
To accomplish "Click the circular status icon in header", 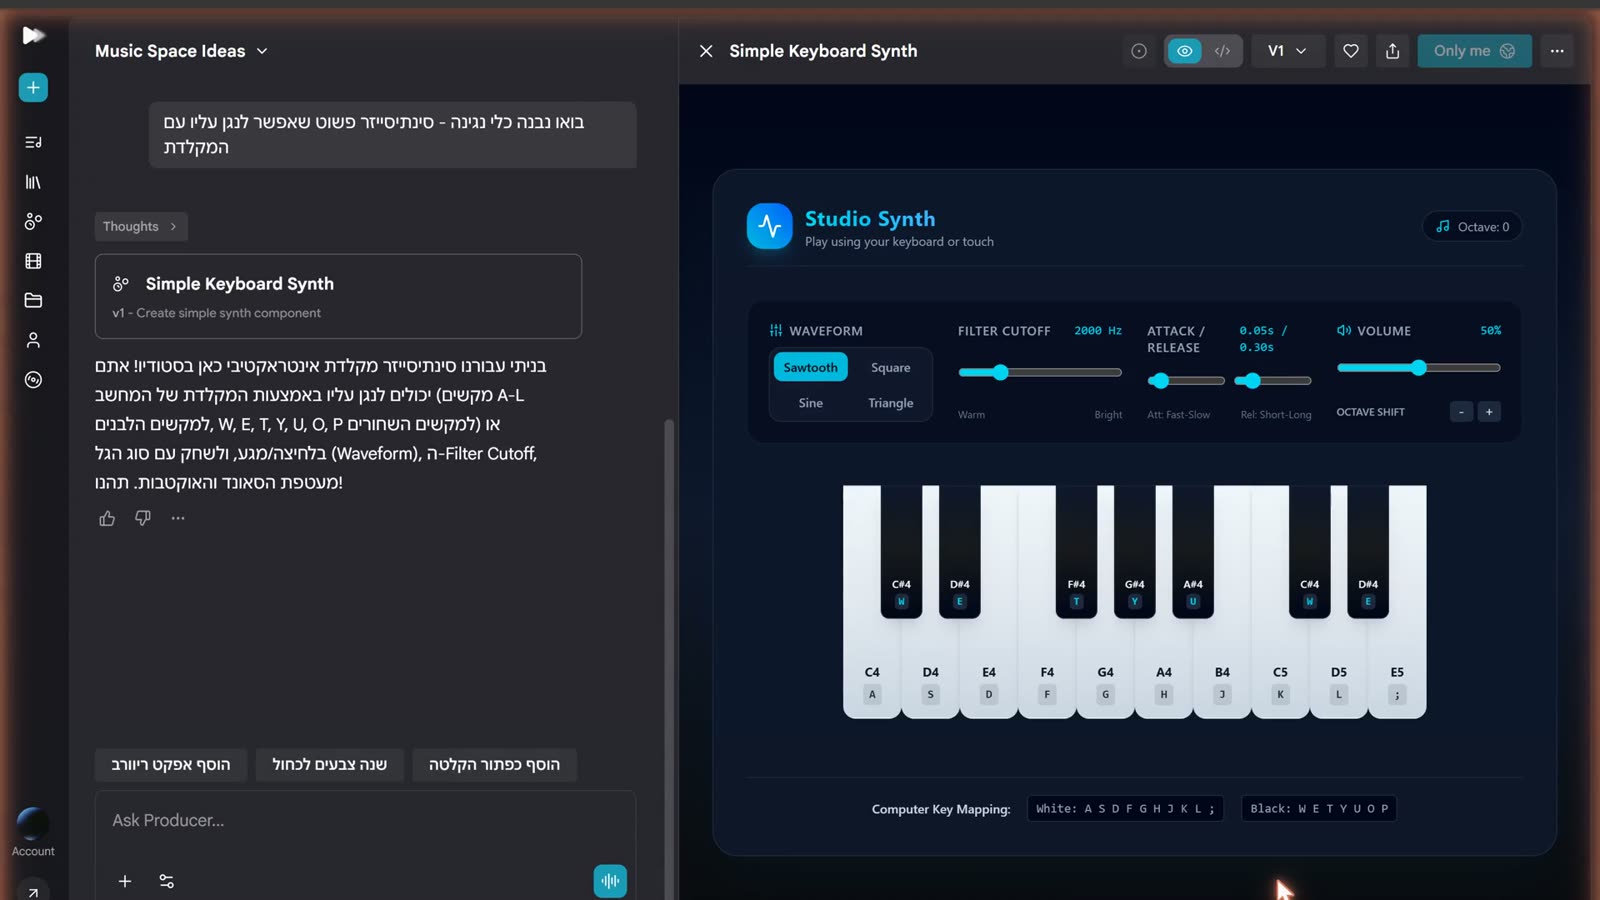I will click(x=1139, y=51).
